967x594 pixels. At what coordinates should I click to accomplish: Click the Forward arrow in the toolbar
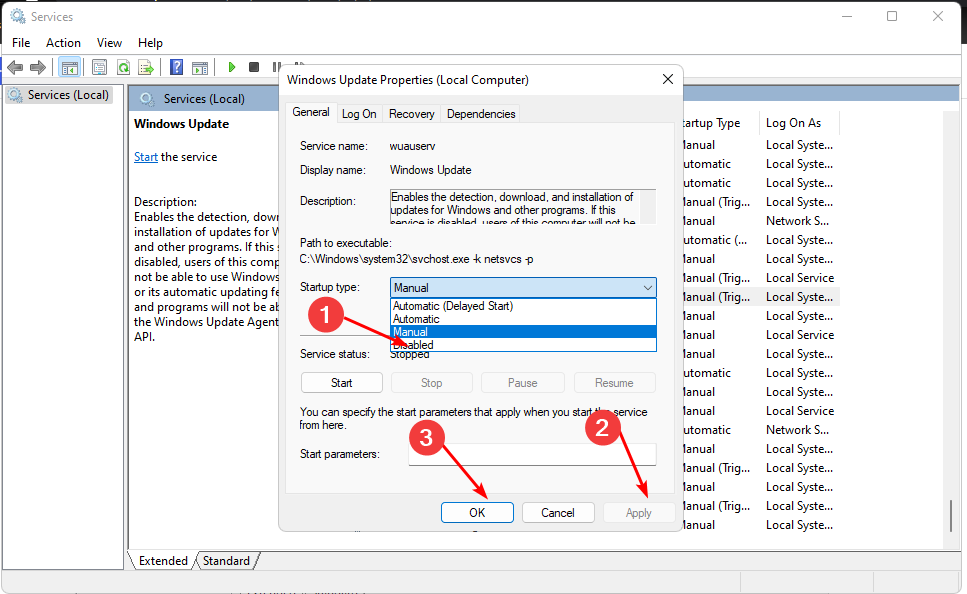click(x=38, y=67)
